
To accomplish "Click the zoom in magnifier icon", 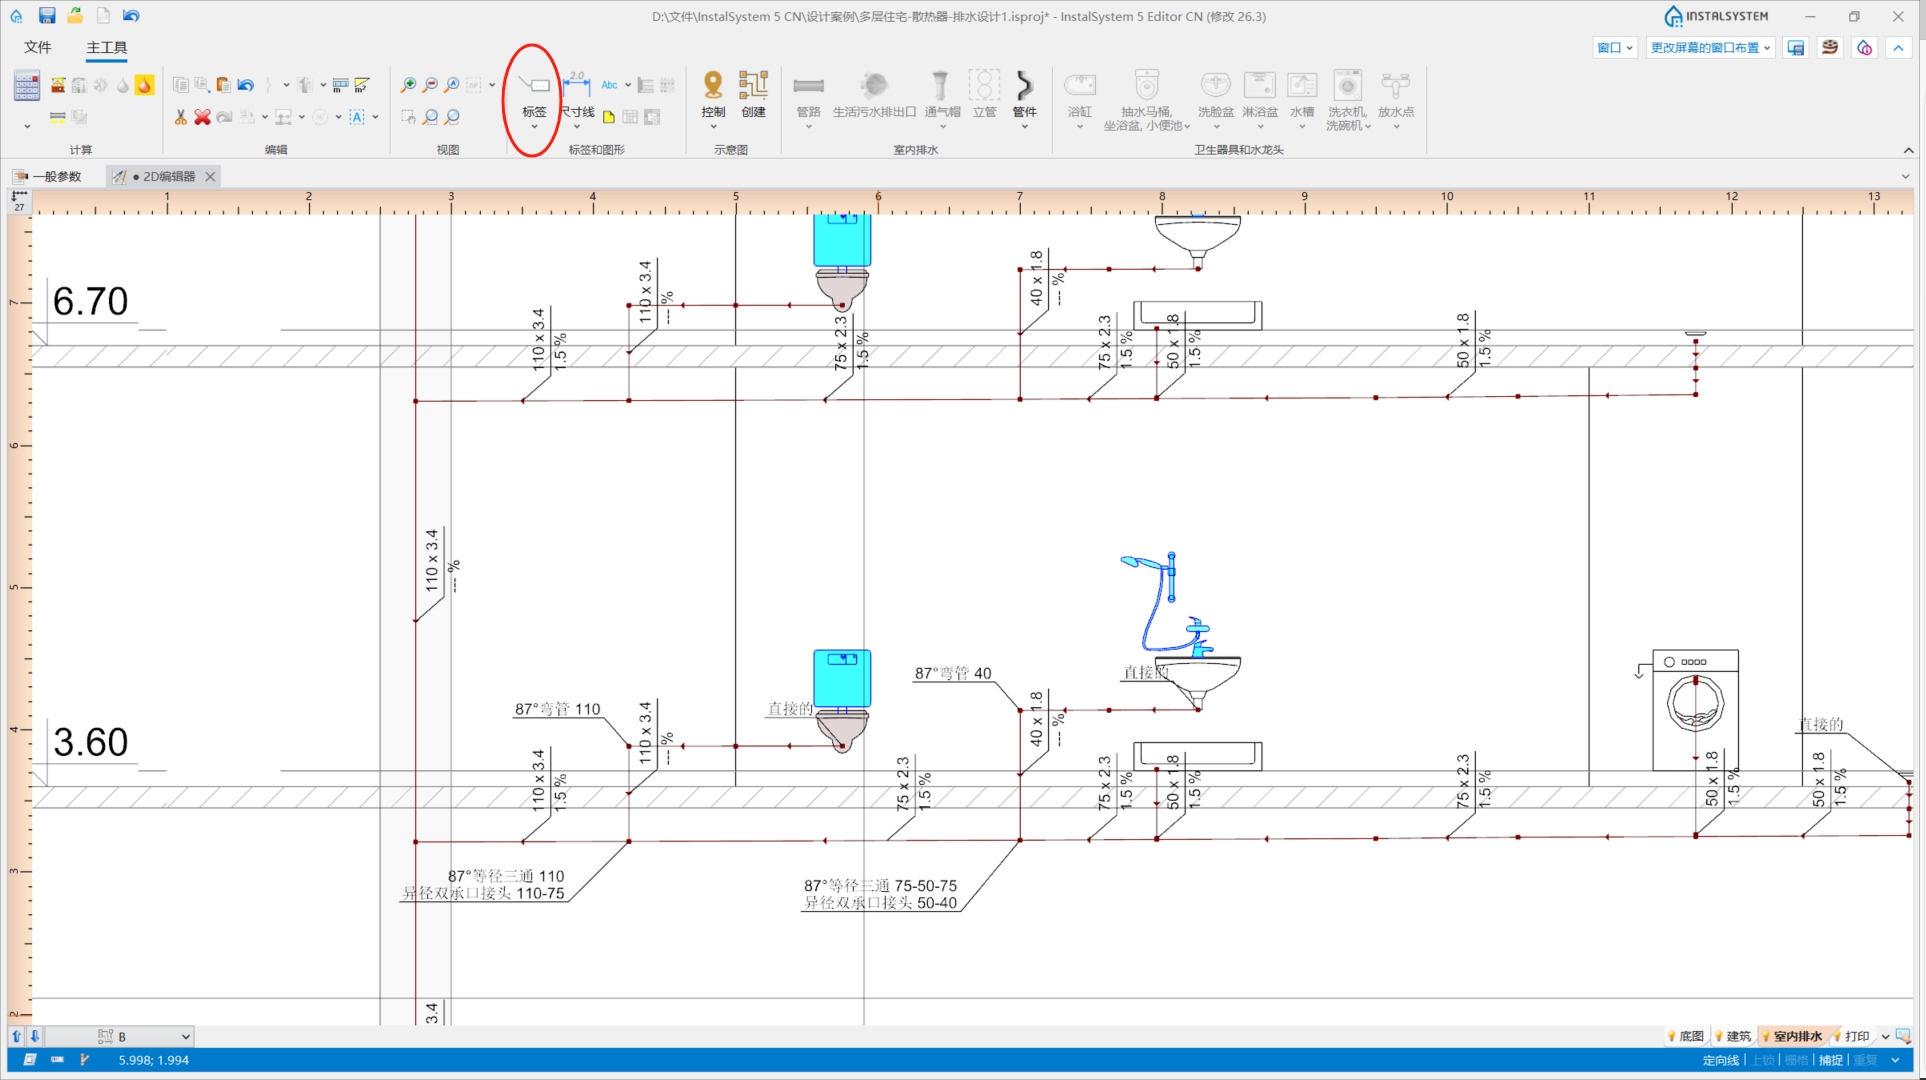I will coord(408,85).
